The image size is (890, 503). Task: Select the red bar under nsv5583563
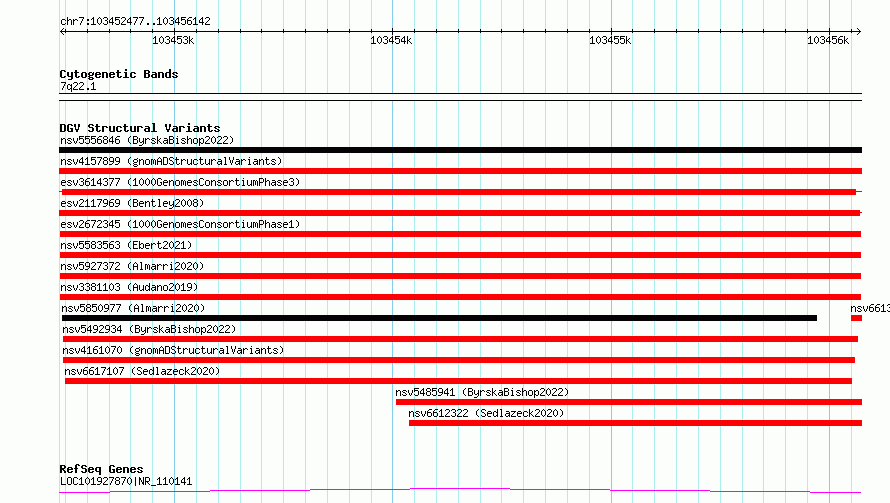(x=460, y=255)
